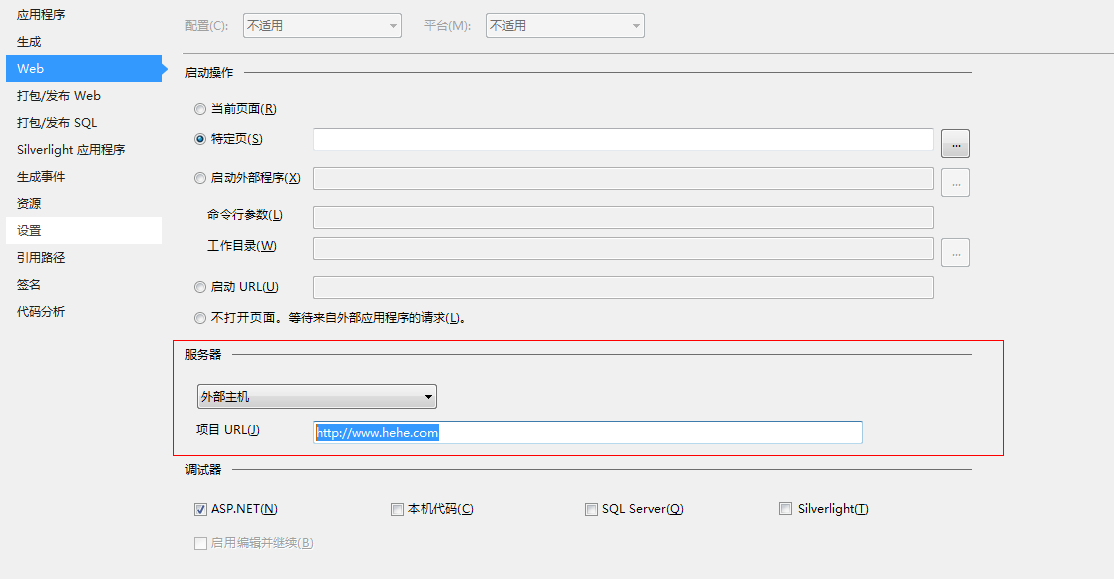This screenshot has height=579, width=1114.
Task: Open the 配置 dropdown
Action: click(323, 26)
